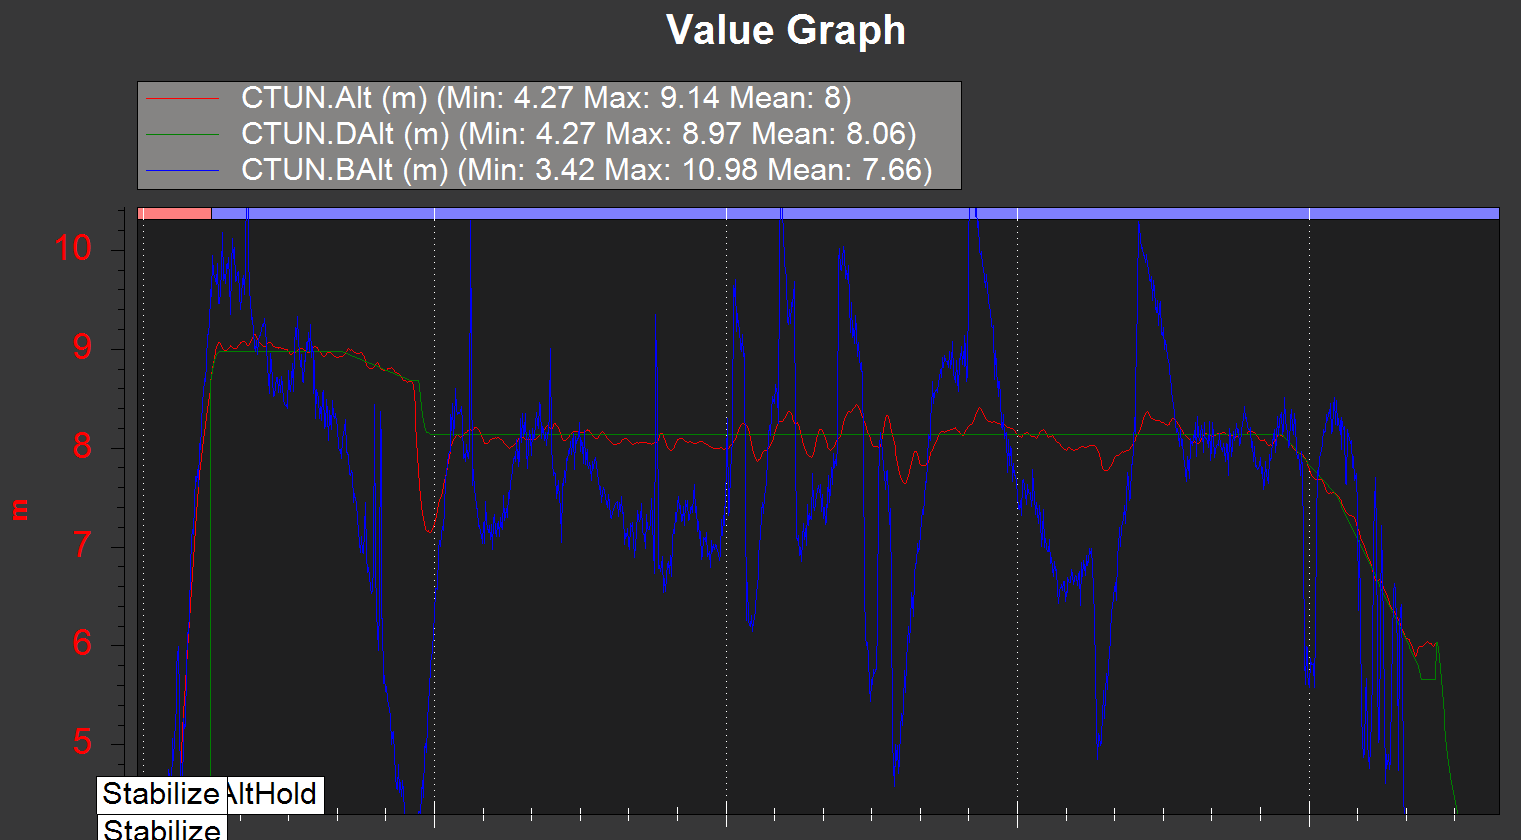Click the y-axis value 7

pyautogui.click(x=83, y=545)
